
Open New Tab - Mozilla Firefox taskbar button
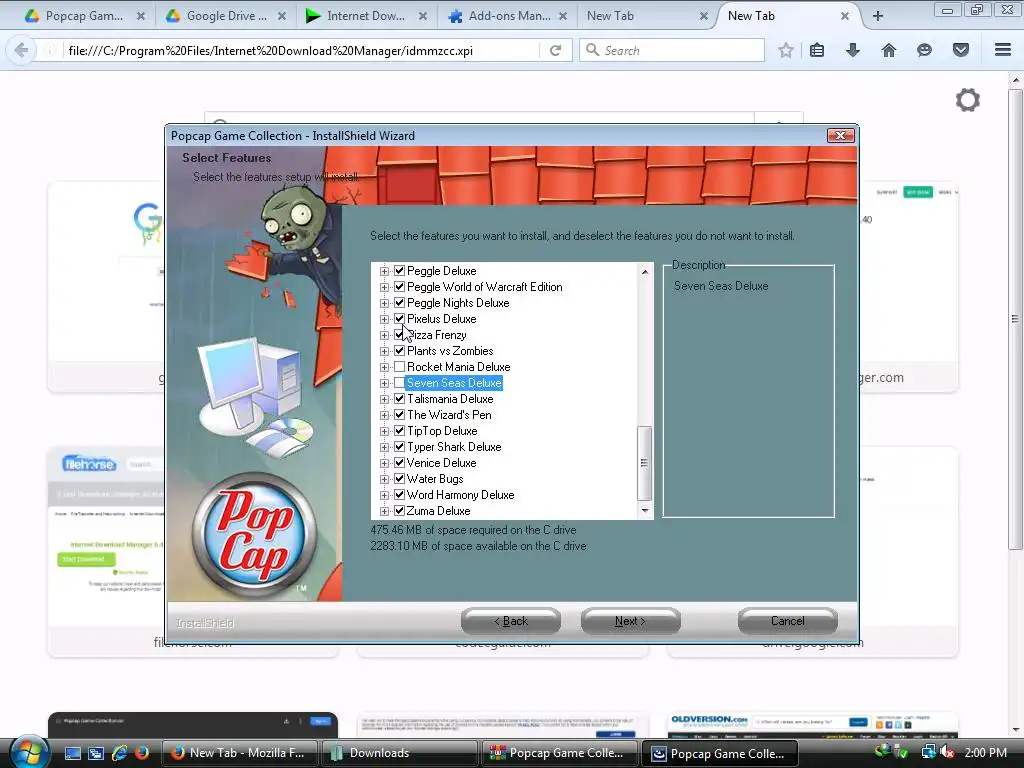pyautogui.click(x=240, y=753)
